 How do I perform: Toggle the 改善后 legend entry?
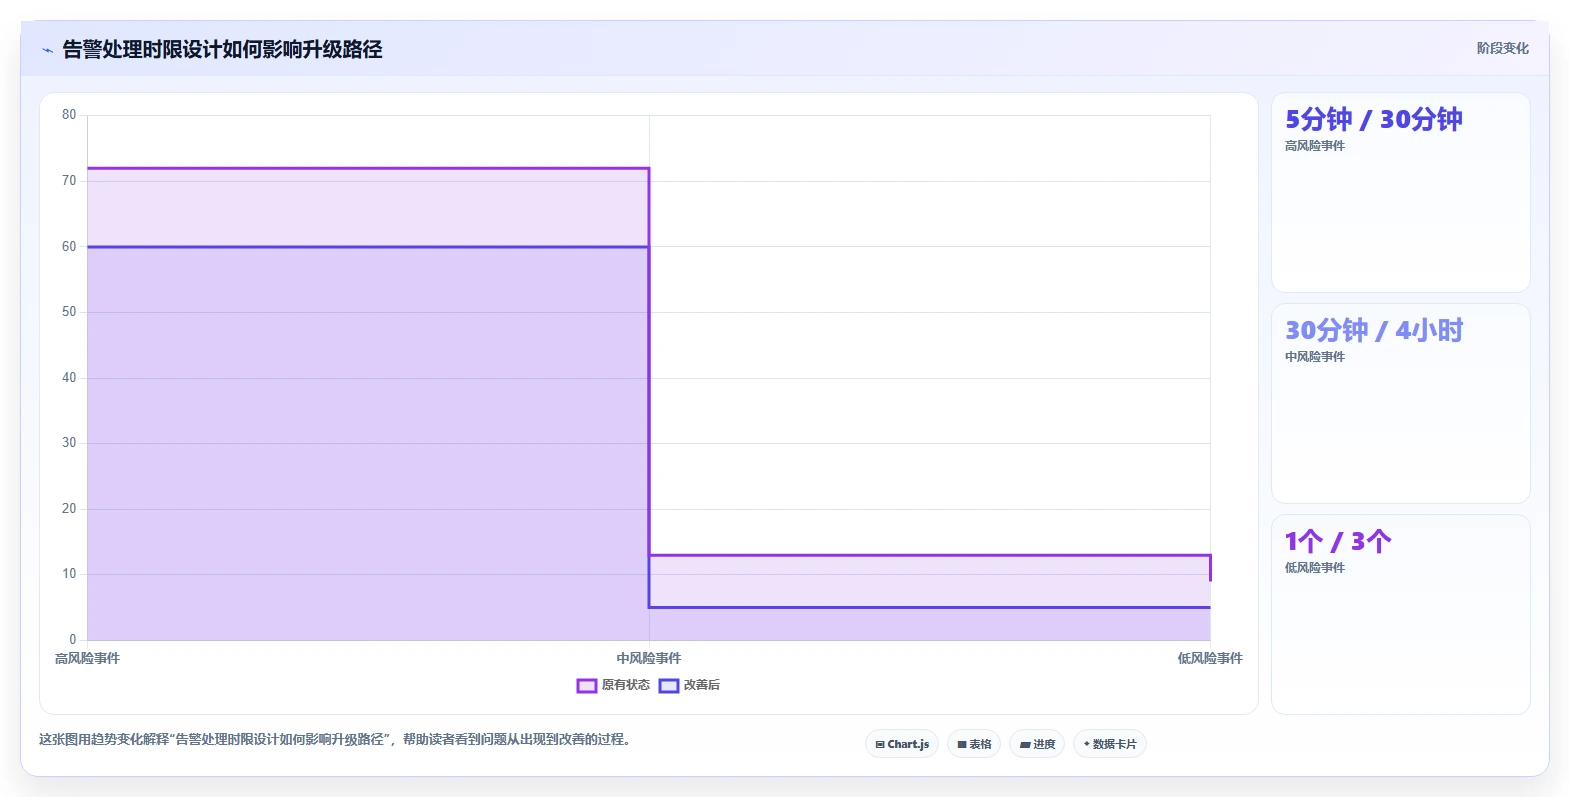coord(690,685)
